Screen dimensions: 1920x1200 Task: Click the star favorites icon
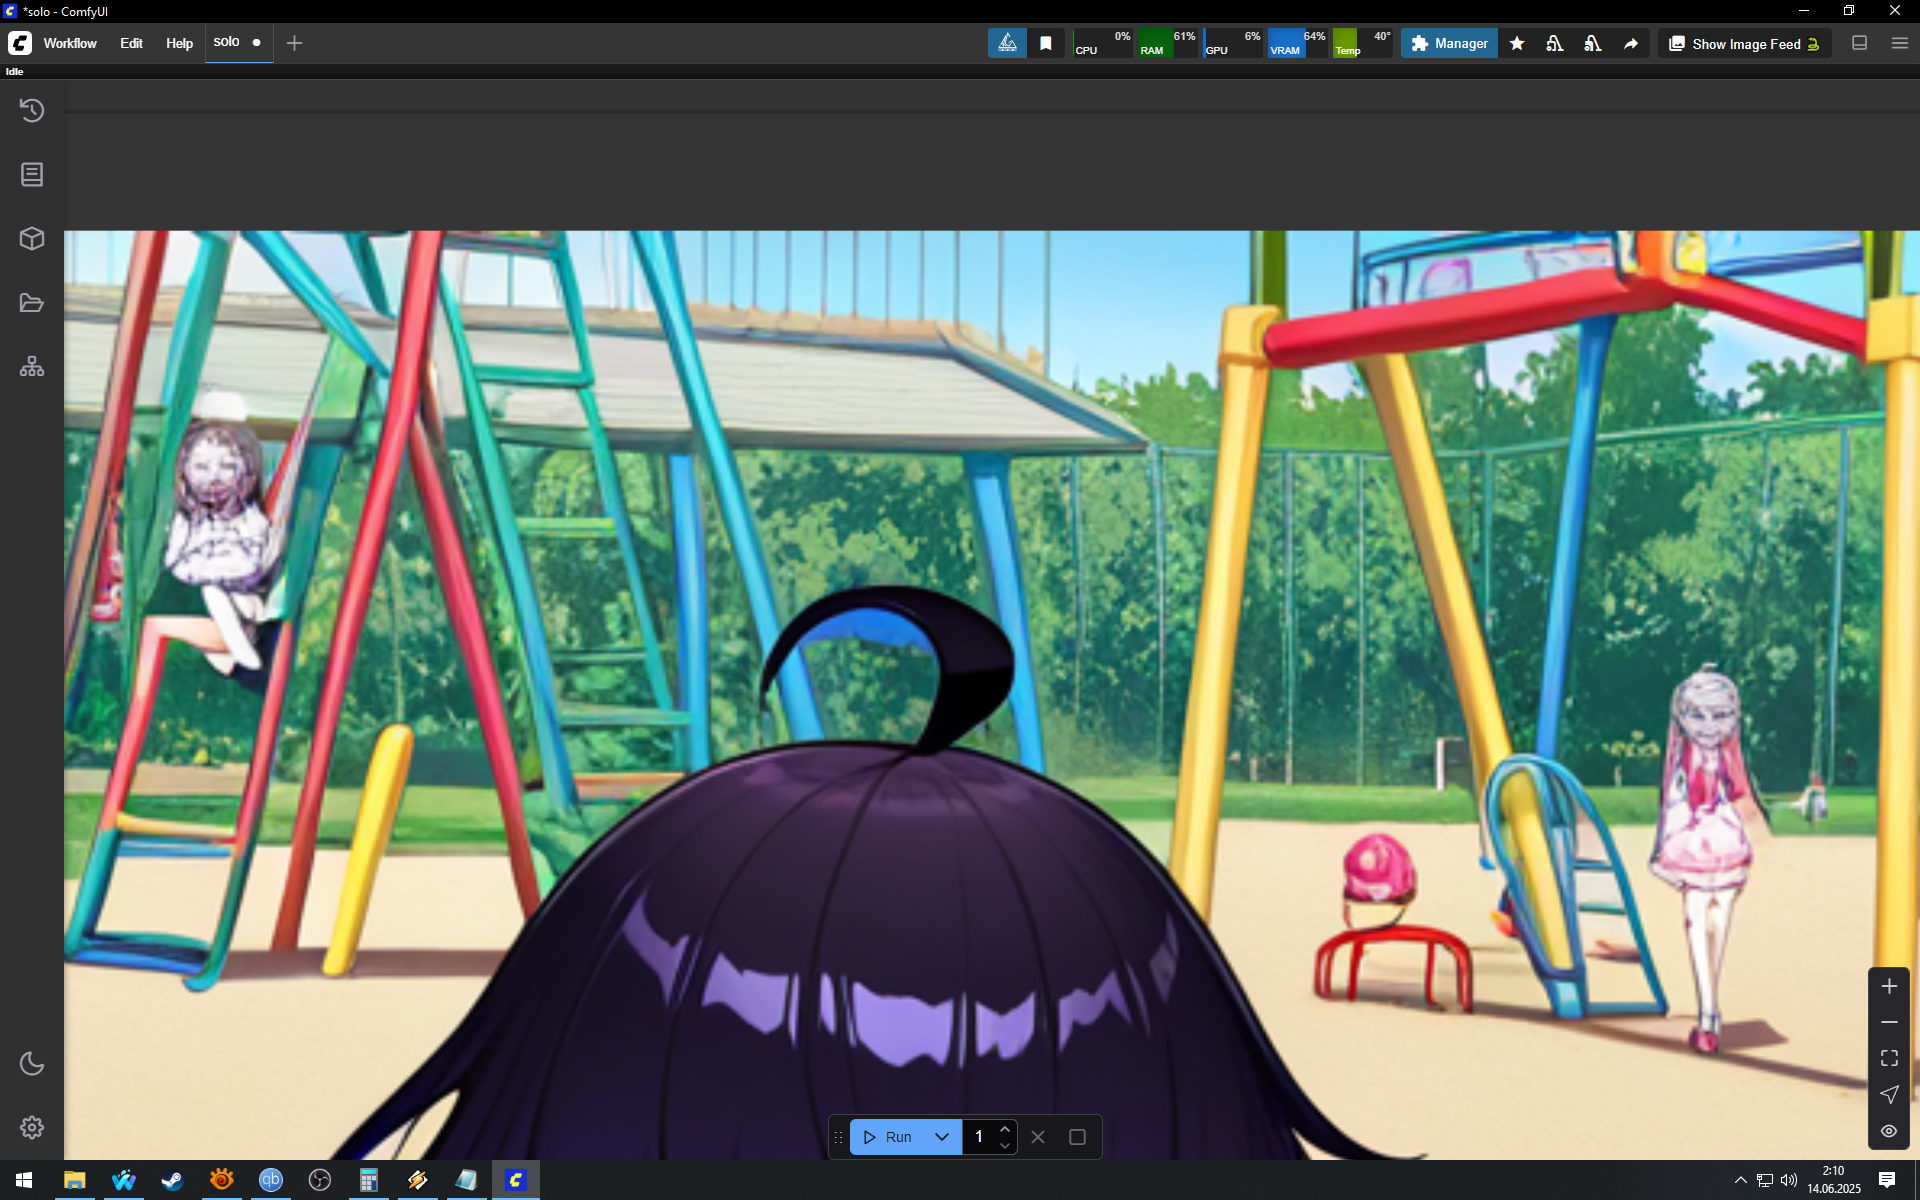[1517, 43]
